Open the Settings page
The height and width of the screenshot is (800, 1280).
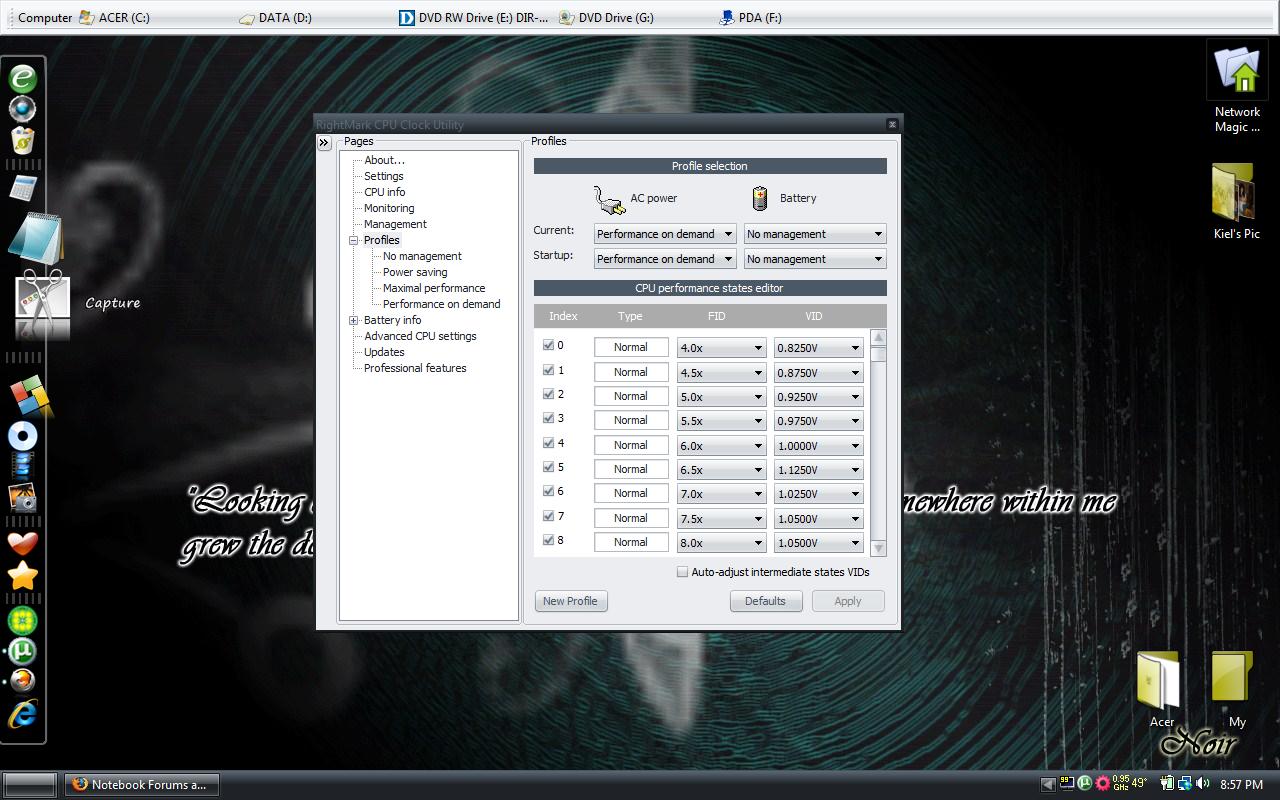pyautogui.click(x=384, y=176)
